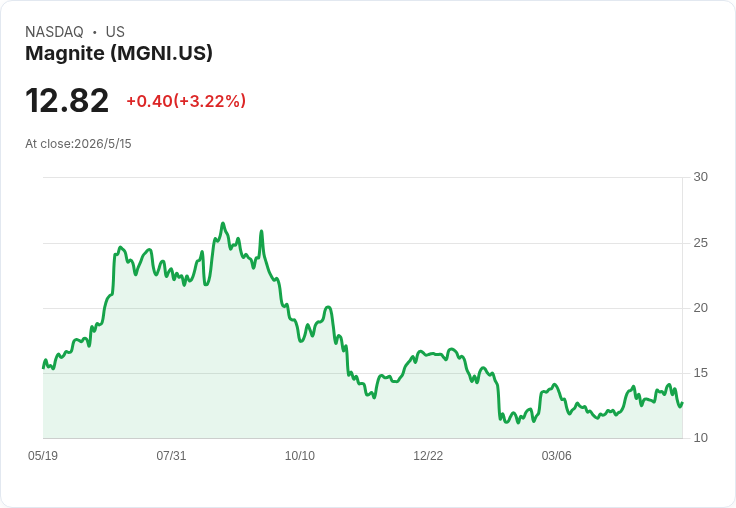Click the At close:2026/5/15 timestamp
This screenshot has height=508, width=736.
[x=78, y=144]
